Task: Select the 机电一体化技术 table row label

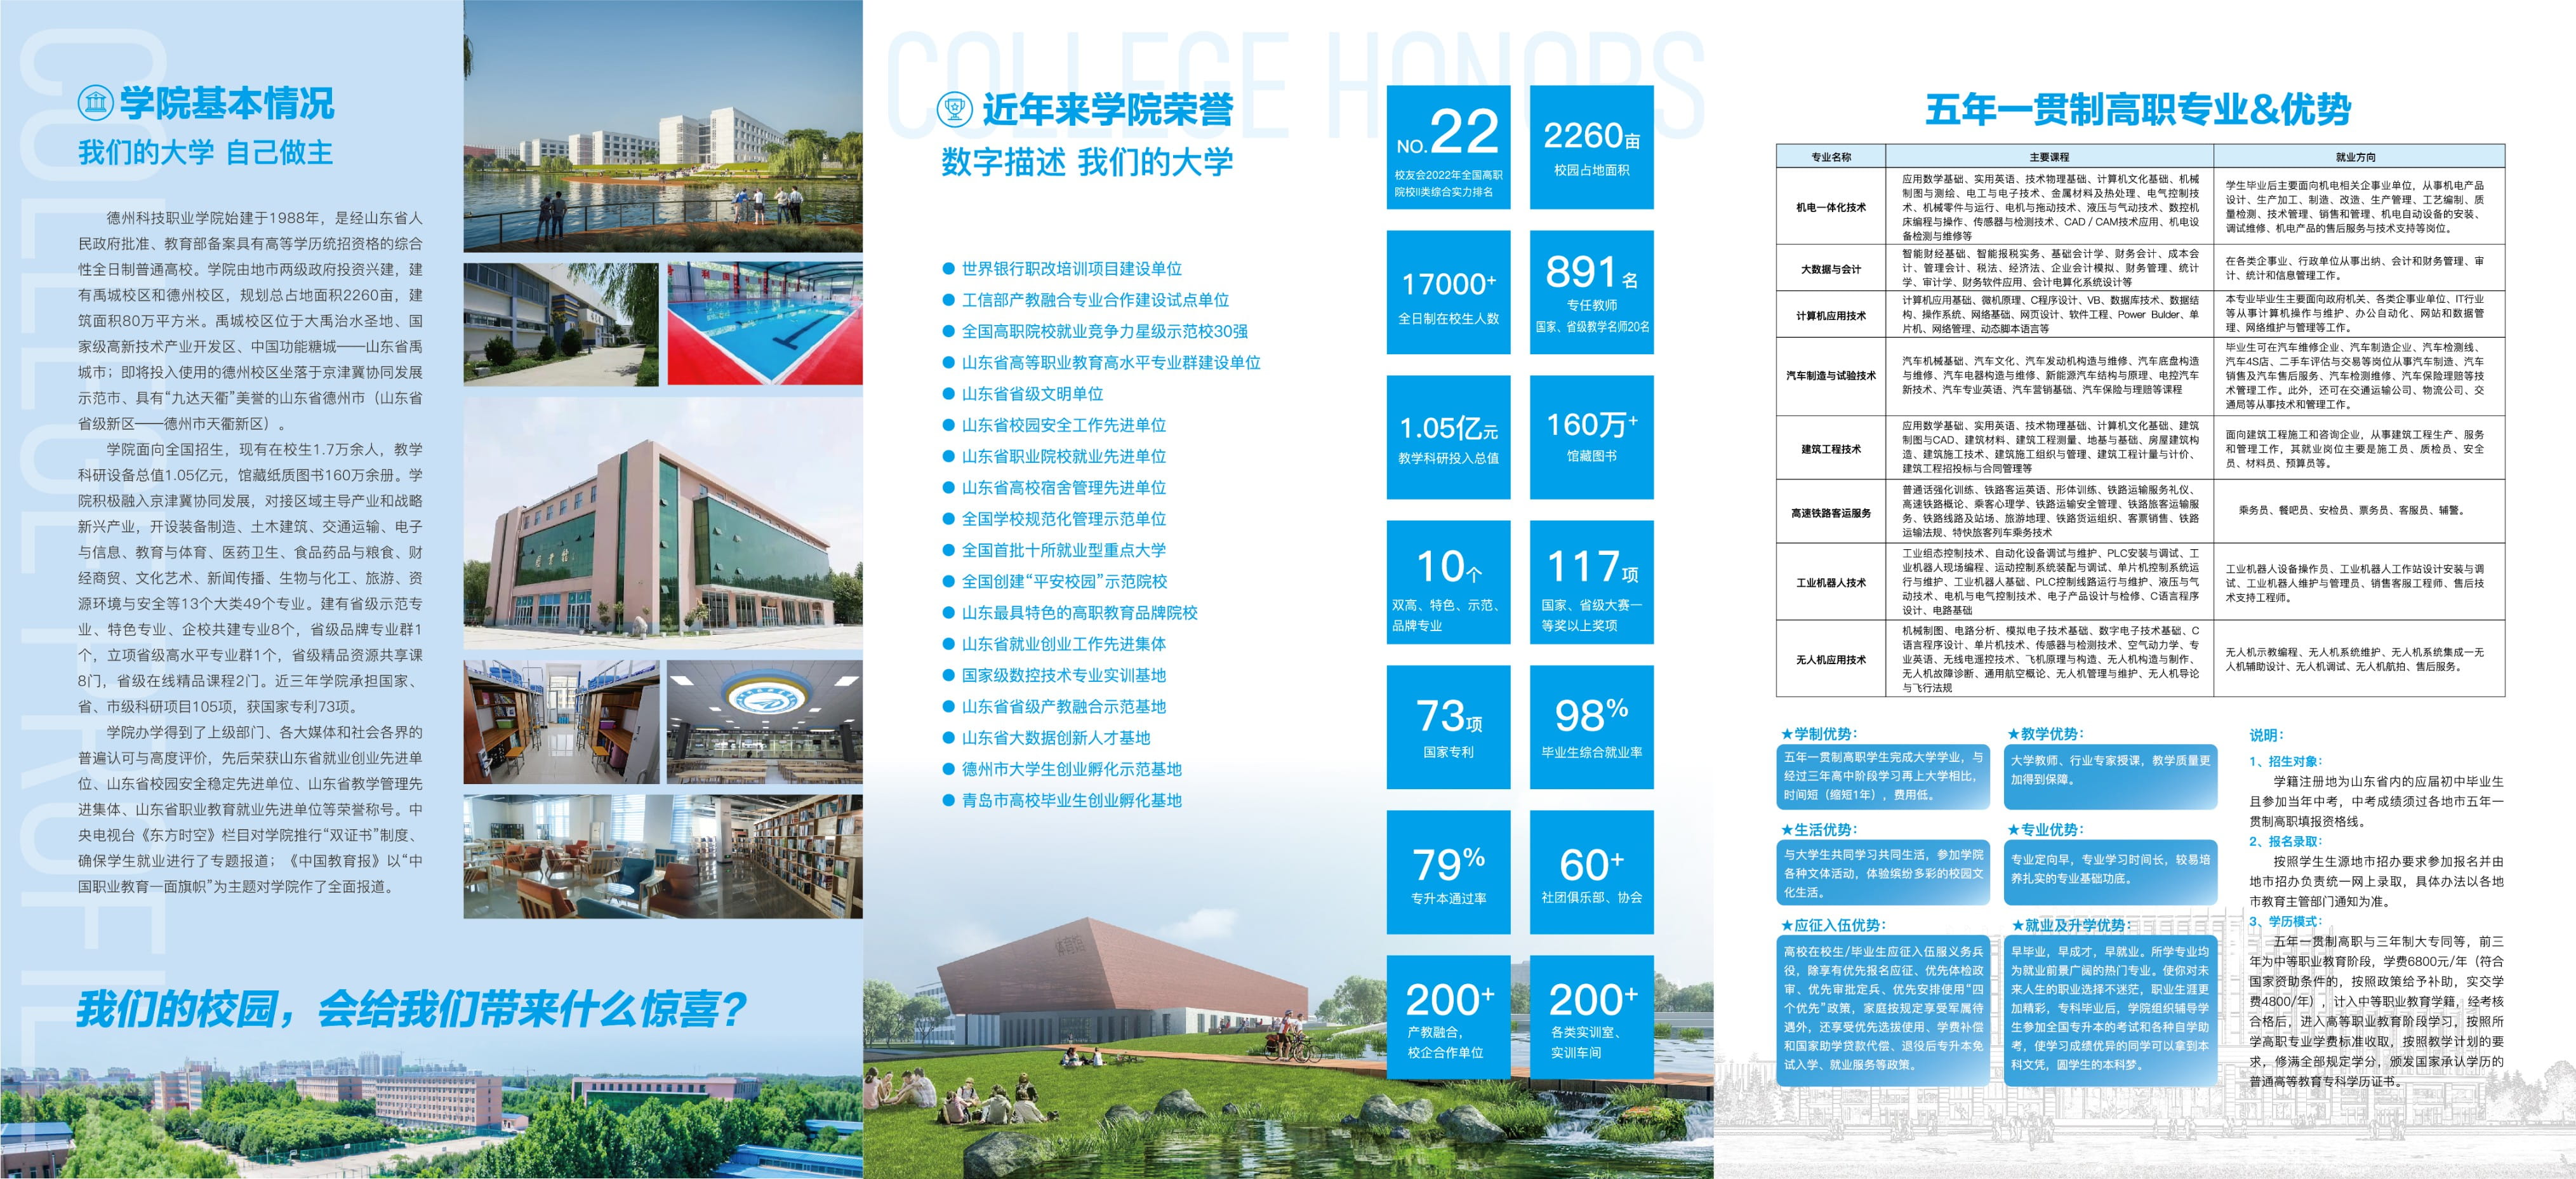Action: pos(1830,207)
